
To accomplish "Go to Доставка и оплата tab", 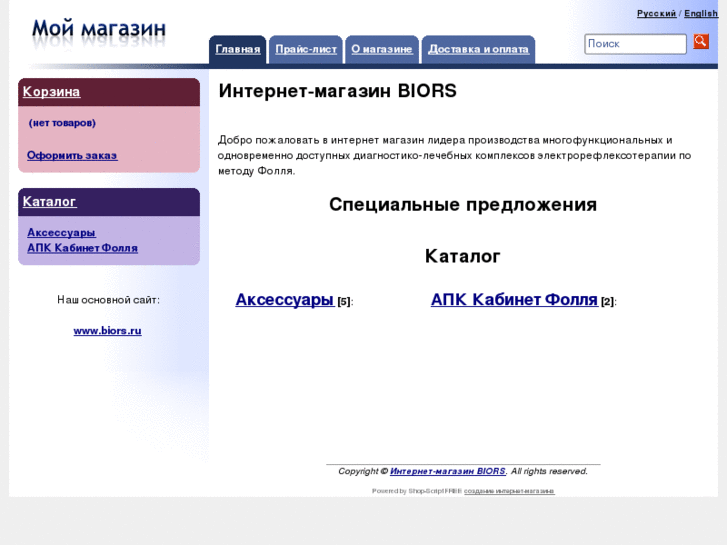I will click(478, 49).
